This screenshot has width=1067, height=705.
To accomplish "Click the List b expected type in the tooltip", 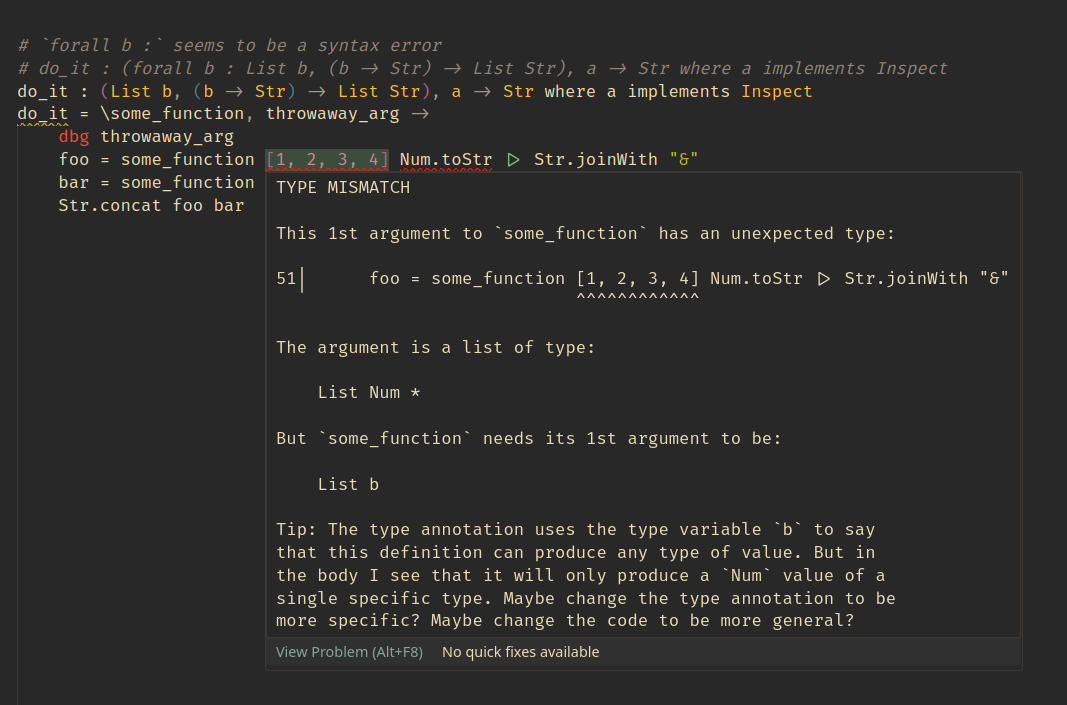I will click(x=348, y=485).
